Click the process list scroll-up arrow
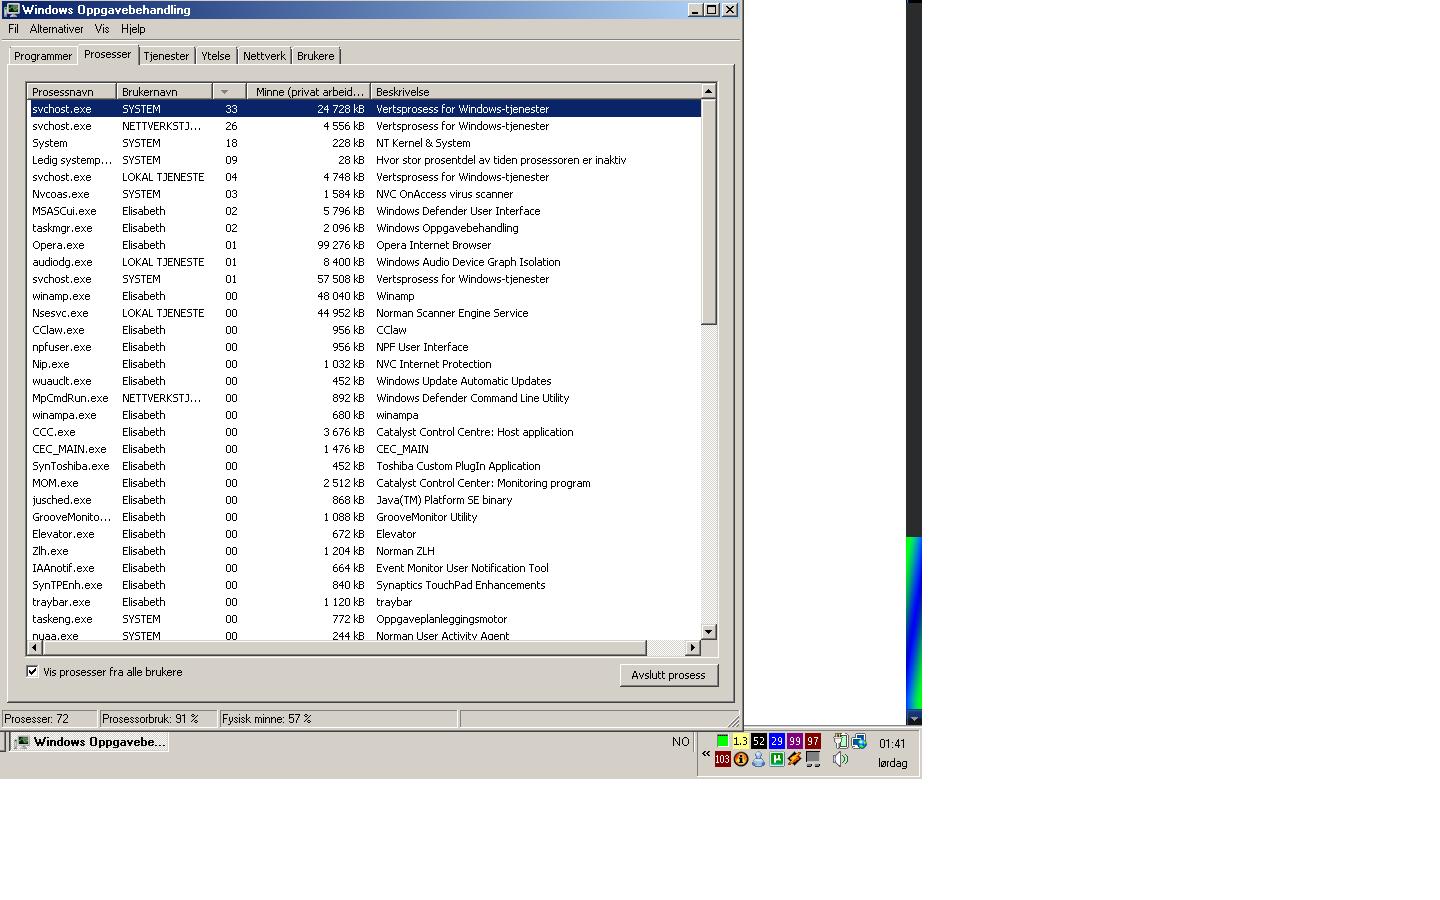The height and width of the screenshot is (900, 1440). [709, 91]
